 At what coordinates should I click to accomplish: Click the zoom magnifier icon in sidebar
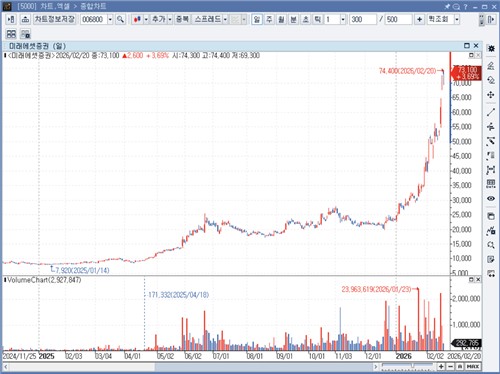(491, 245)
